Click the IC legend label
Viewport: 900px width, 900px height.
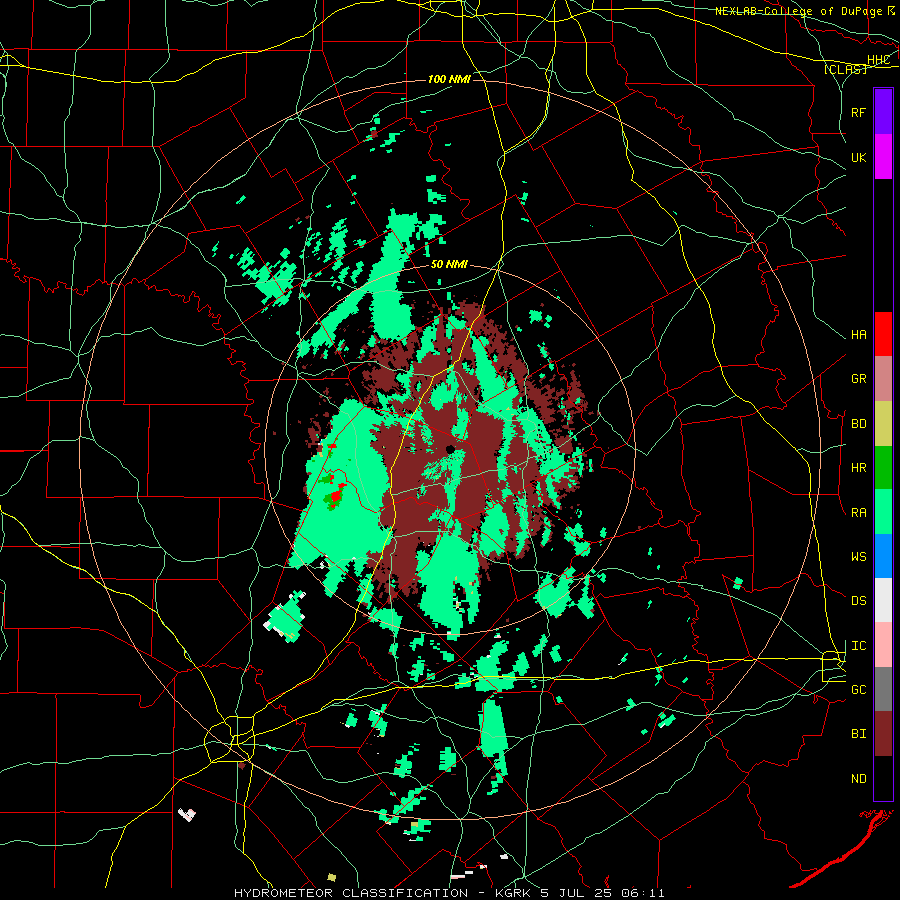click(858, 646)
